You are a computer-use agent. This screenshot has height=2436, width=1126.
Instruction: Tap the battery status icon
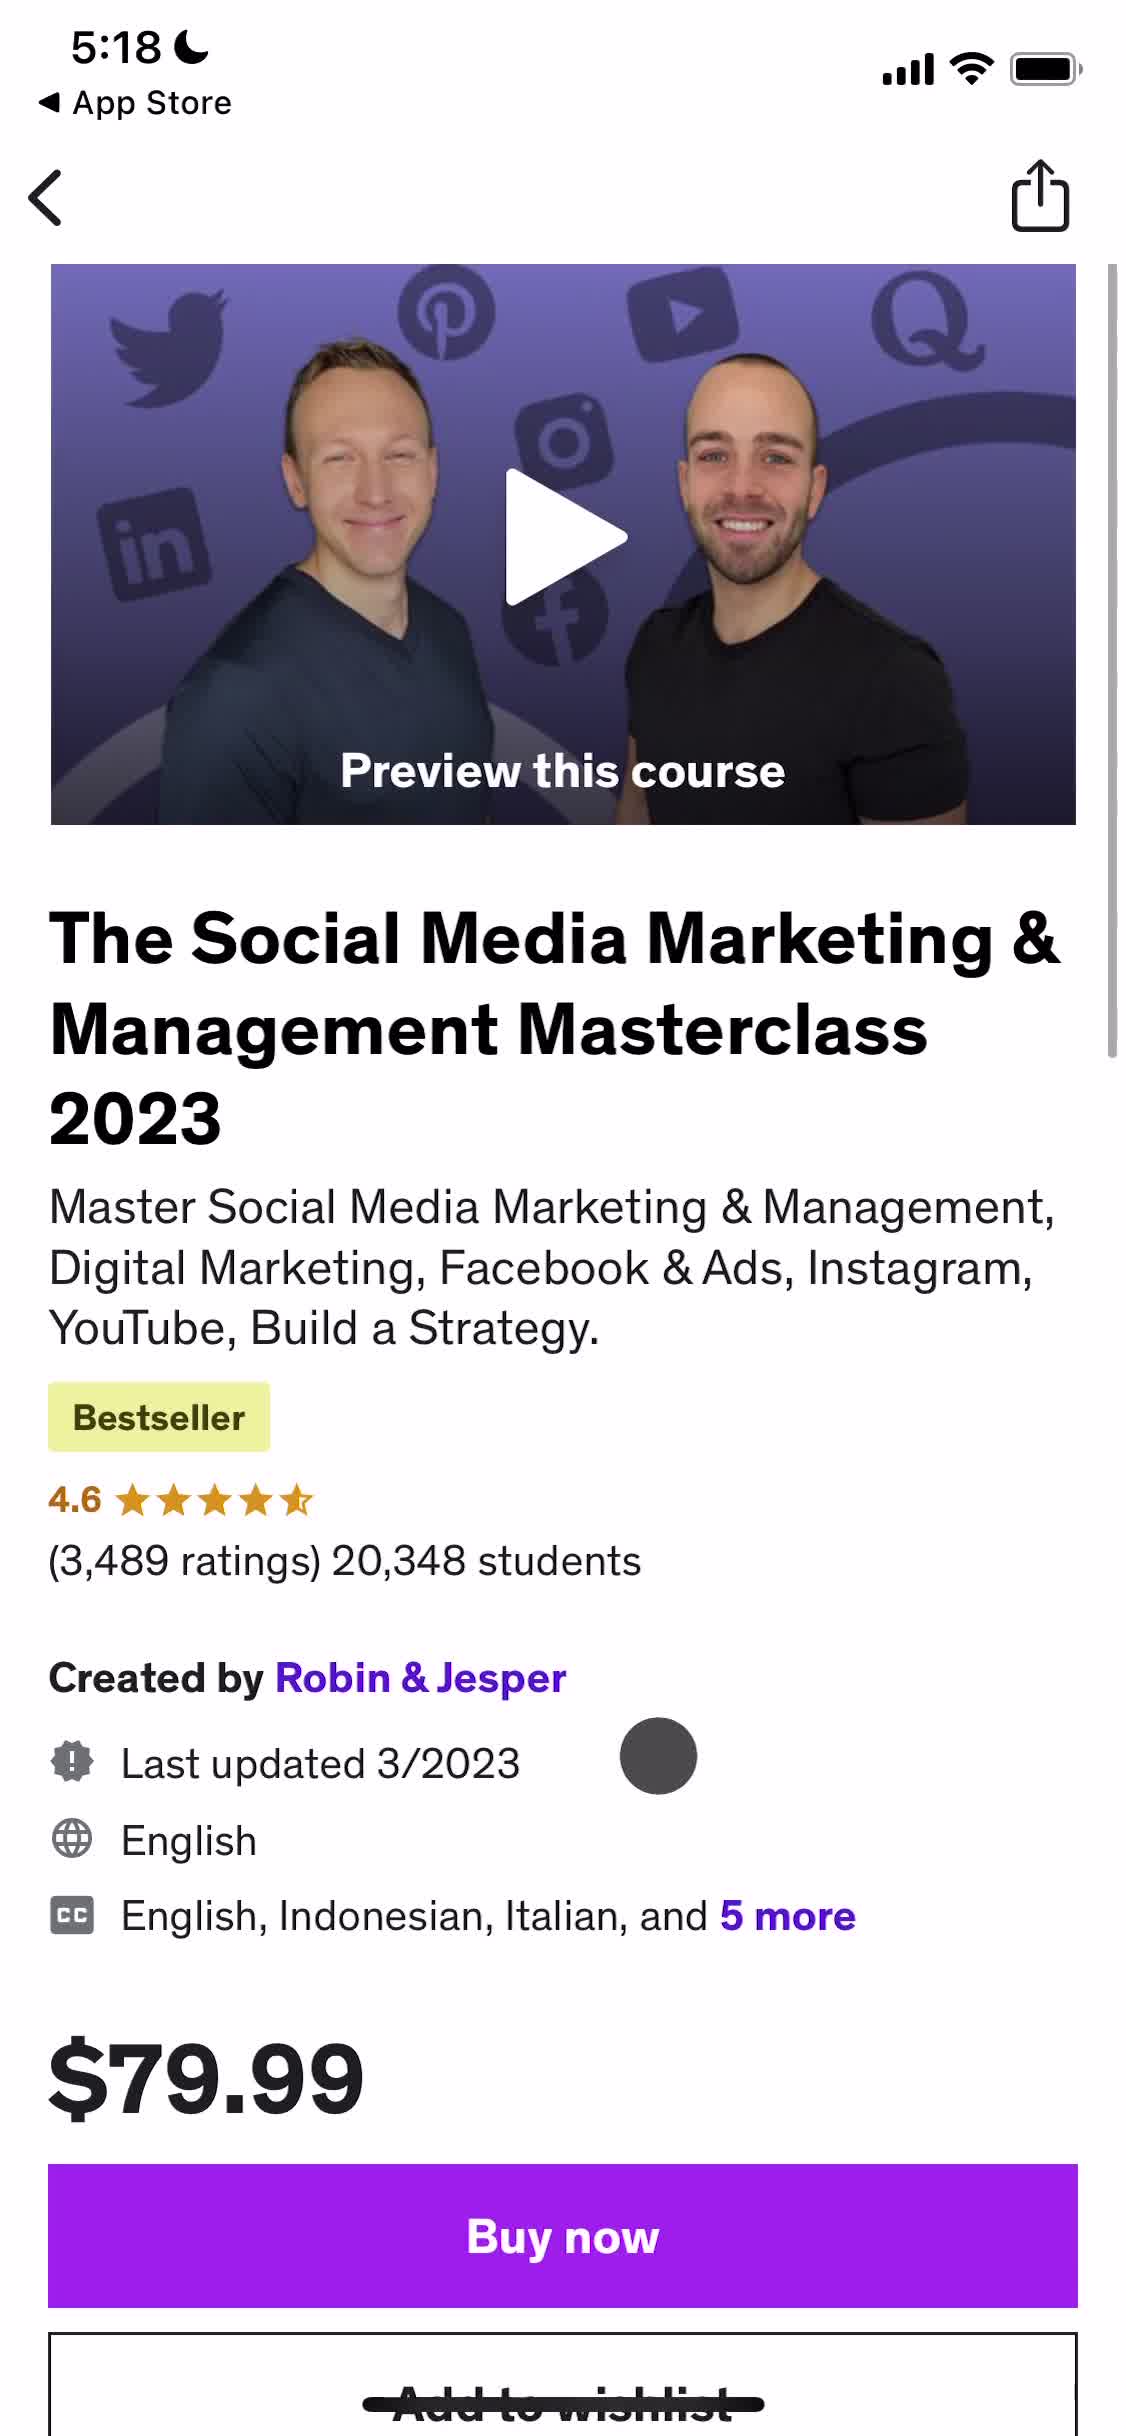pos(1045,69)
